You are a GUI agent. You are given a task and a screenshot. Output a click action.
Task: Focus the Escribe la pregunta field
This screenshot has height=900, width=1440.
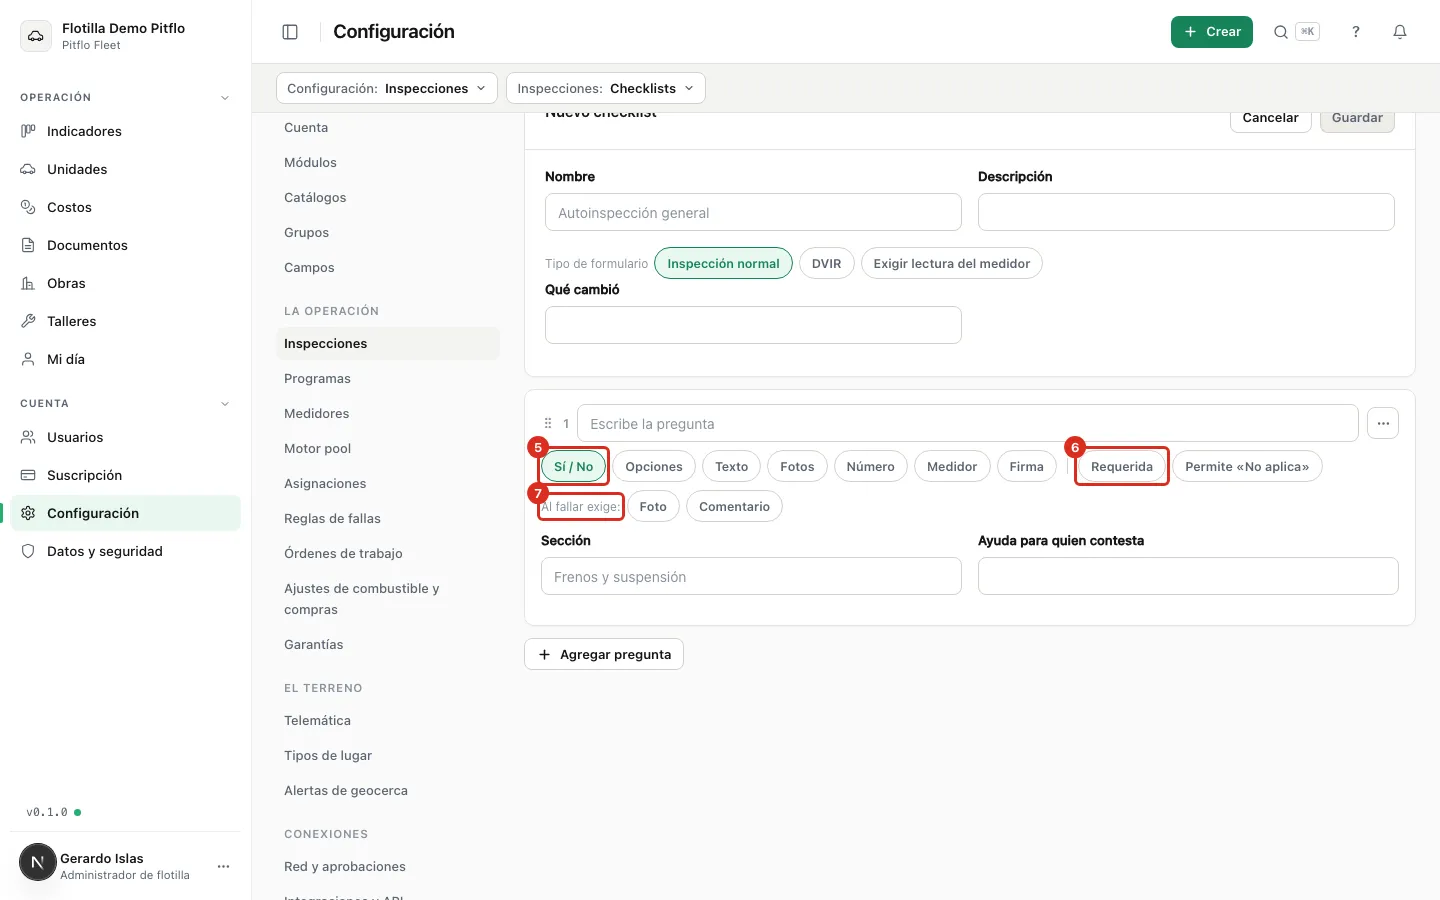968,423
